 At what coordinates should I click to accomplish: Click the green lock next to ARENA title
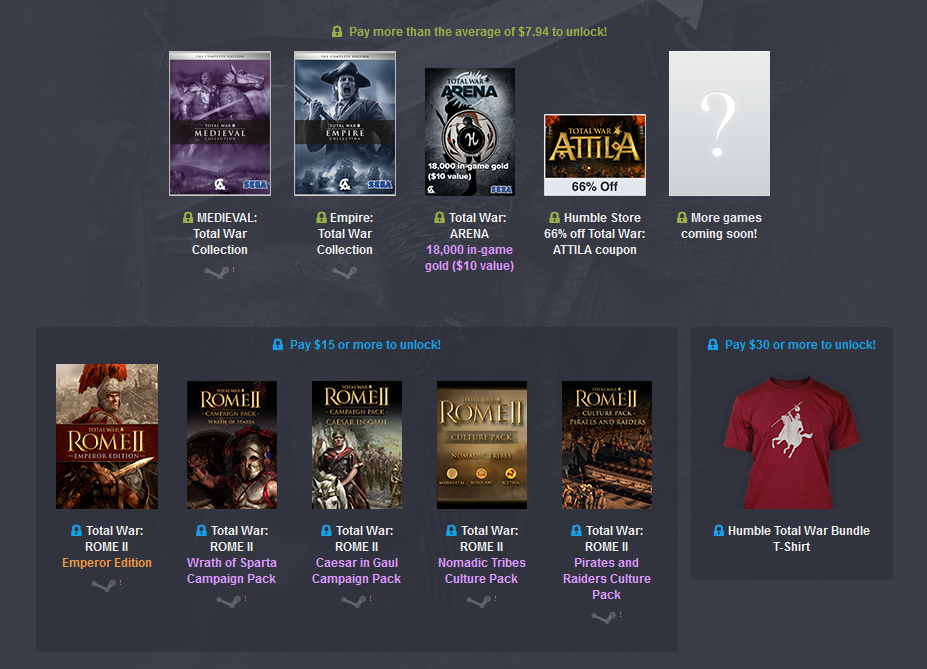point(439,217)
